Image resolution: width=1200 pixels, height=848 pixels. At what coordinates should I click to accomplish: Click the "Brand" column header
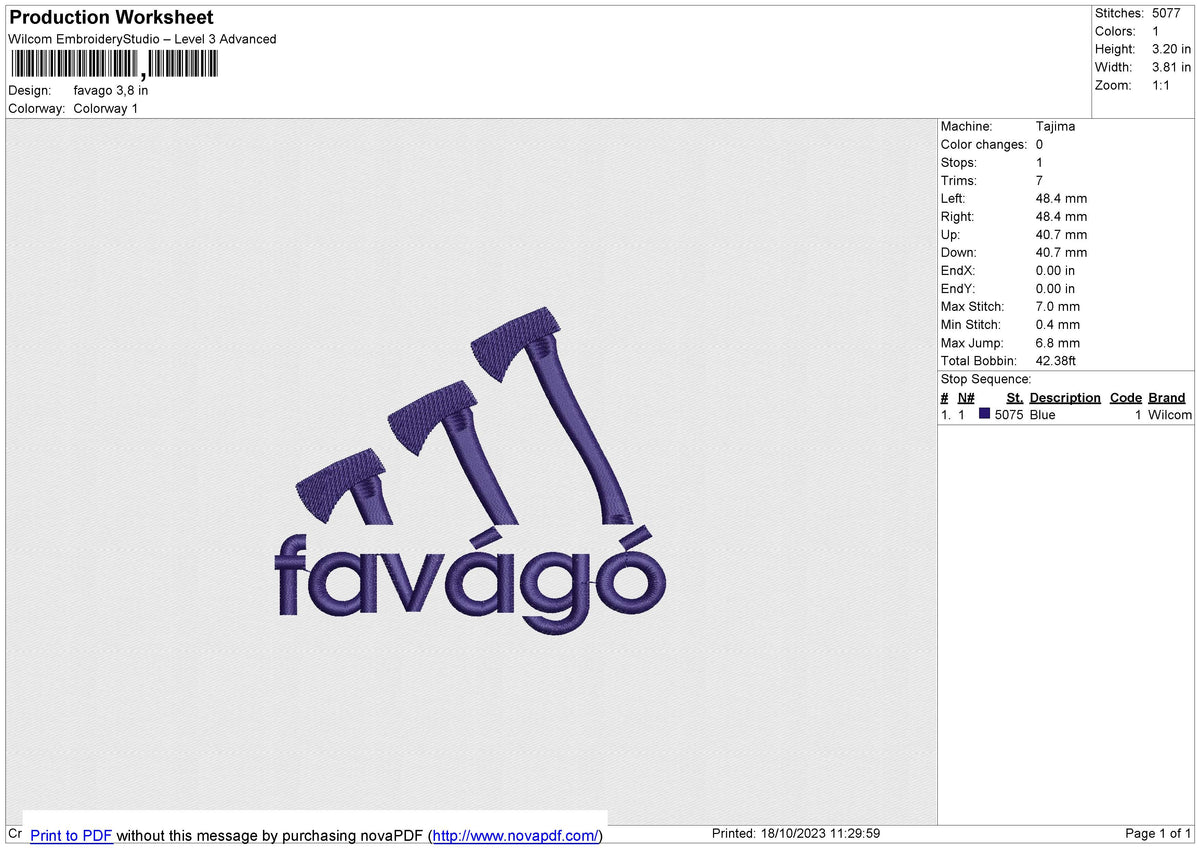(x=1167, y=397)
